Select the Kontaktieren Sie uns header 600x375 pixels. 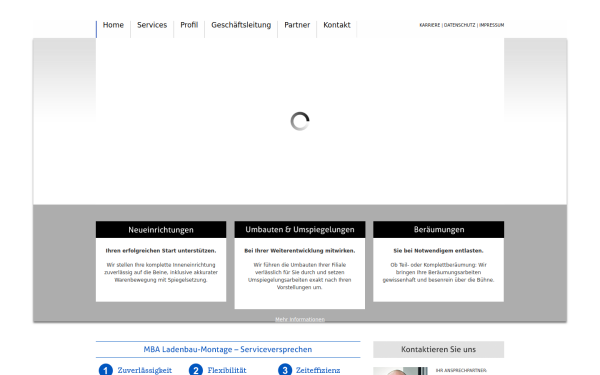pyautogui.click(x=439, y=349)
